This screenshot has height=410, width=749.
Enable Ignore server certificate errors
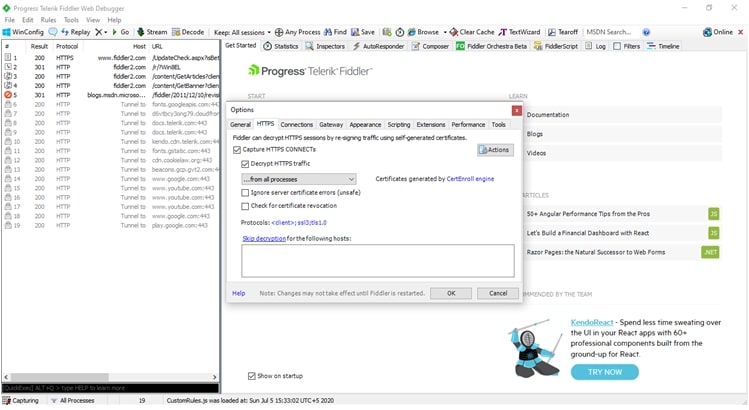pyautogui.click(x=245, y=193)
